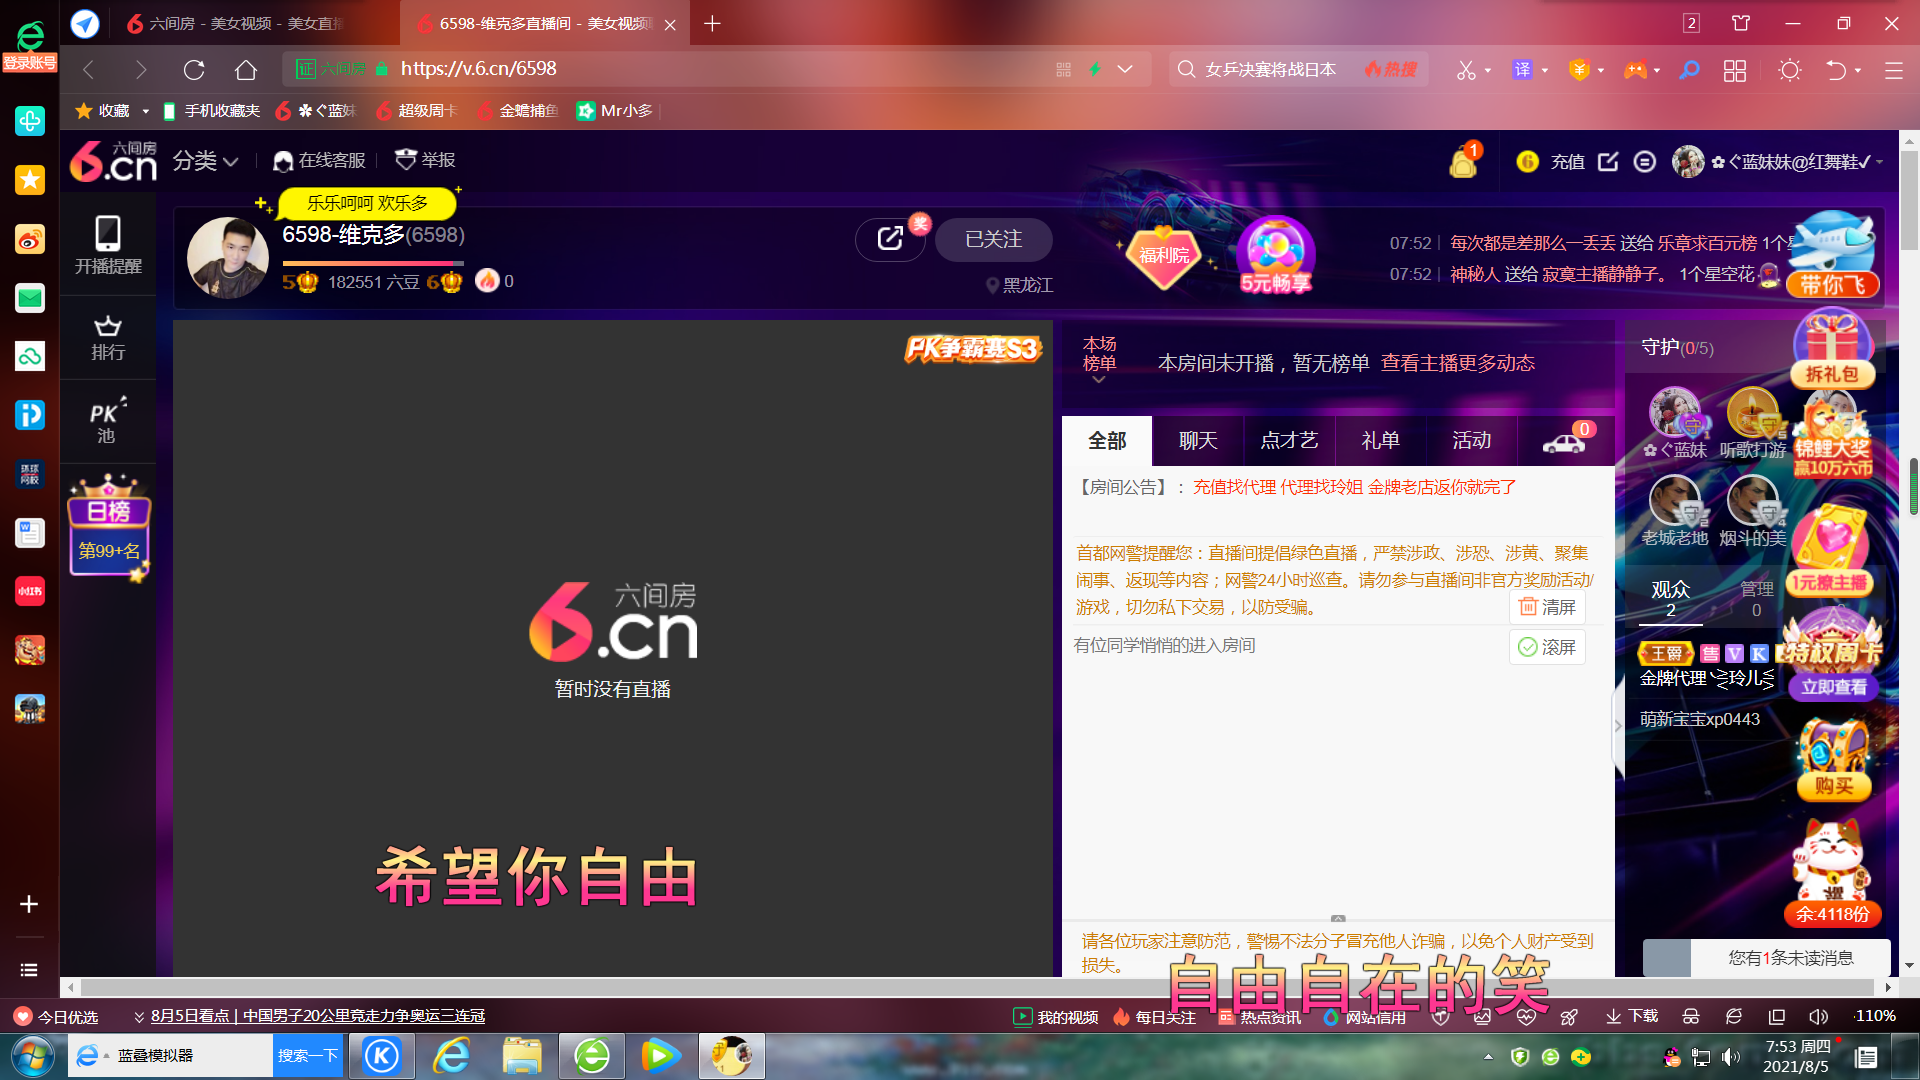Click the 清屏 clear screen button

click(1547, 607)
